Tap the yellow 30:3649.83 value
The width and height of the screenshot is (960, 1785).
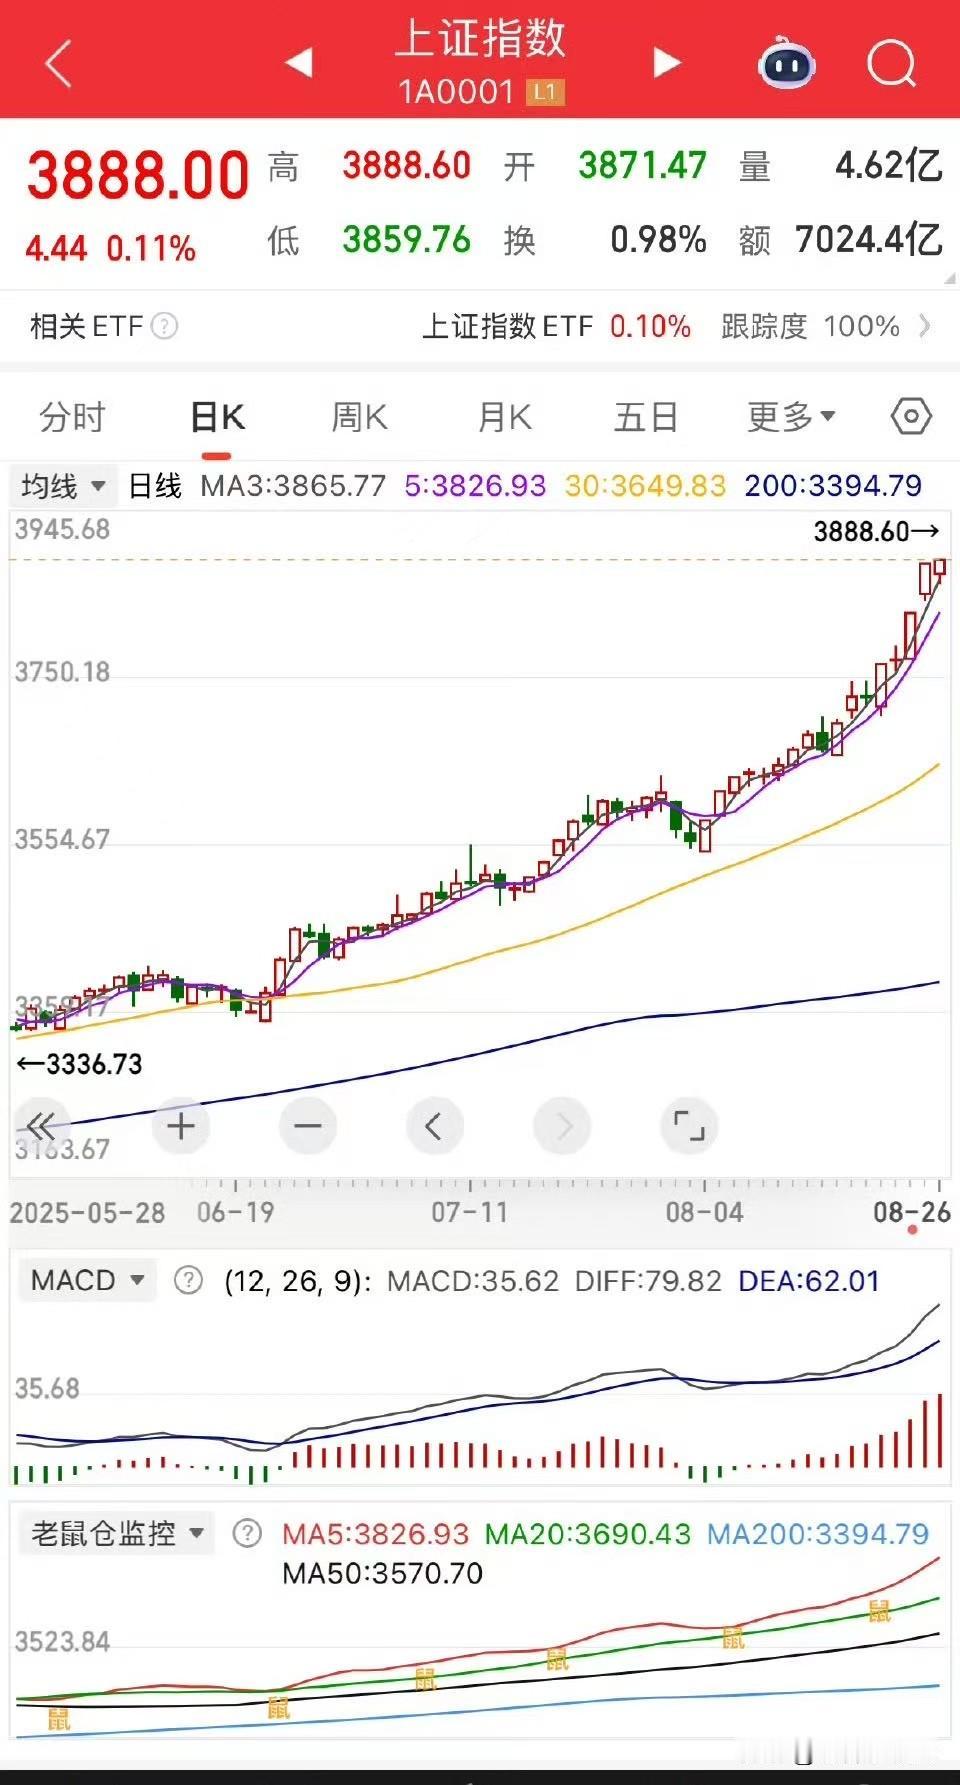[x=645, y=486]
